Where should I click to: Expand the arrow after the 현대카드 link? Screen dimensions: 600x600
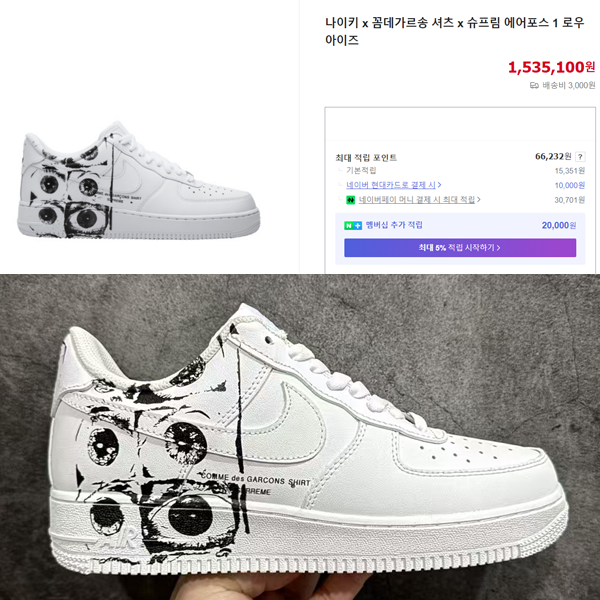[x=439, y=185]
